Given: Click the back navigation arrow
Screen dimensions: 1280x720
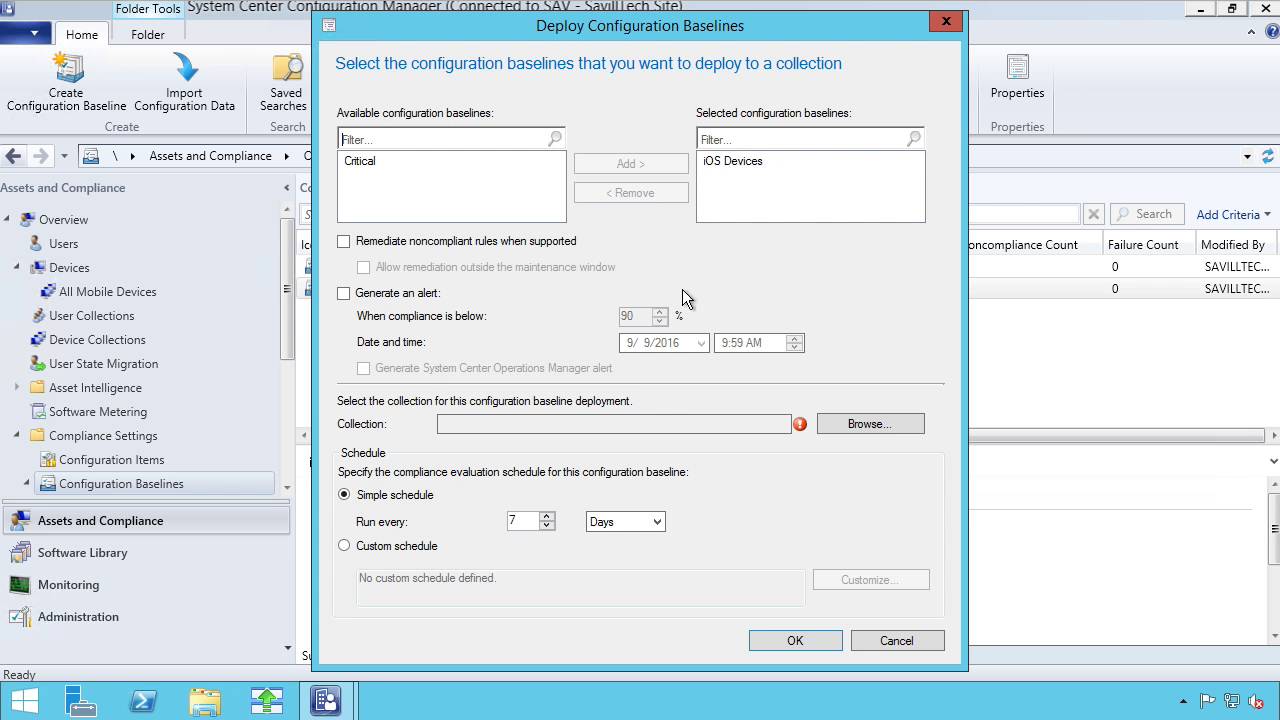Looking at the screenshot, I should tap(13, 156).
